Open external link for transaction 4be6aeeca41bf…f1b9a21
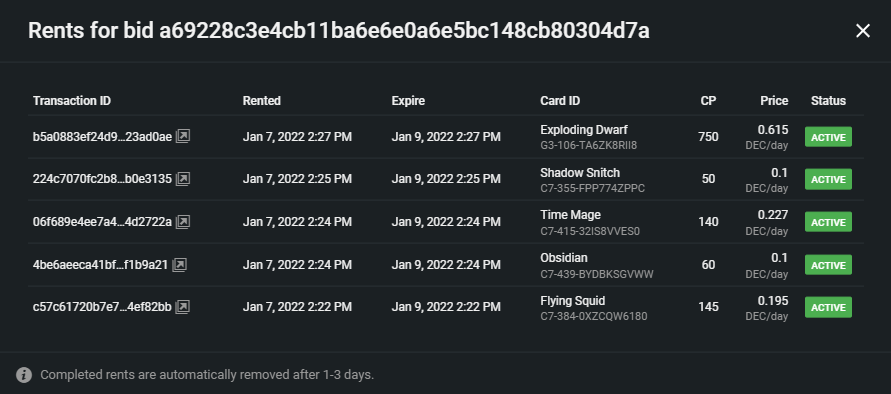 pos(179,264)
